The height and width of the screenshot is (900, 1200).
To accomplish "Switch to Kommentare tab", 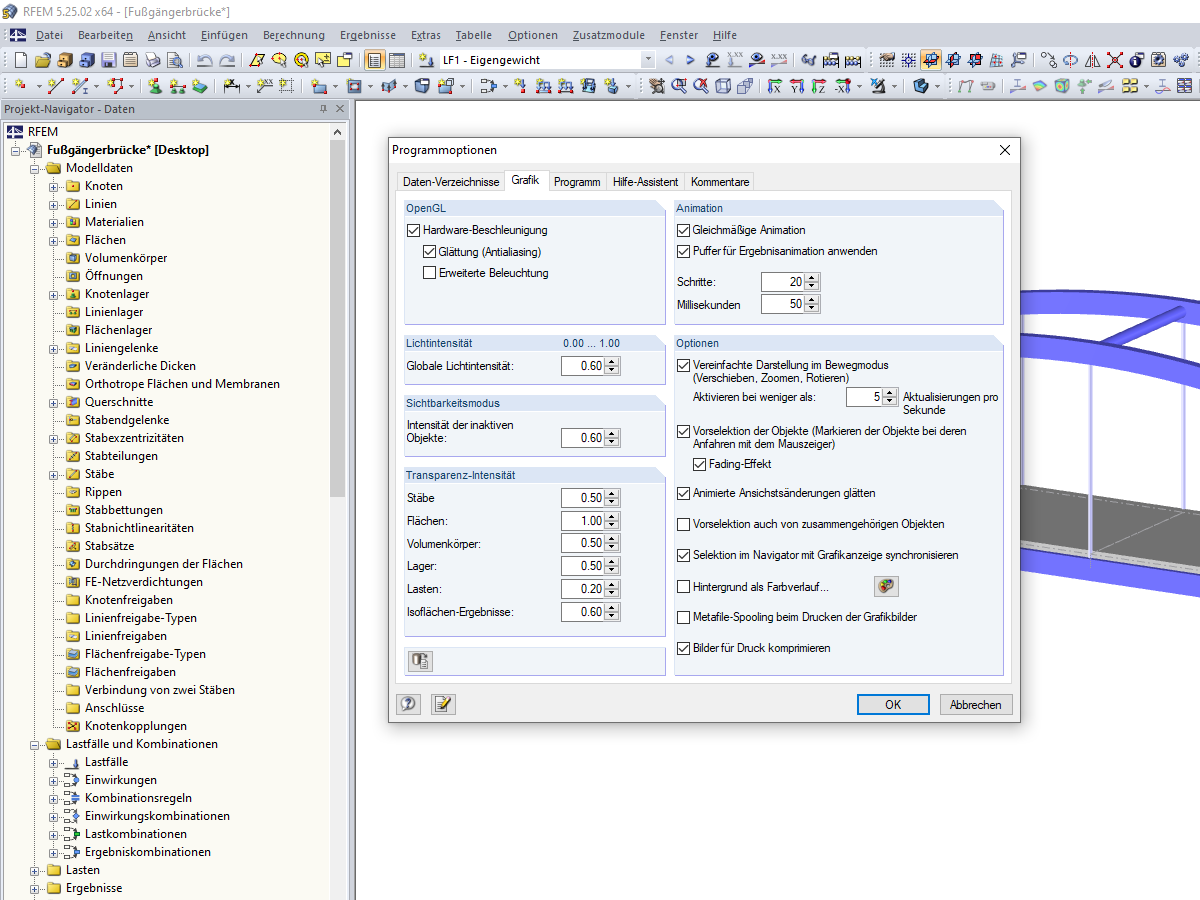I will (x=719, y=182).
